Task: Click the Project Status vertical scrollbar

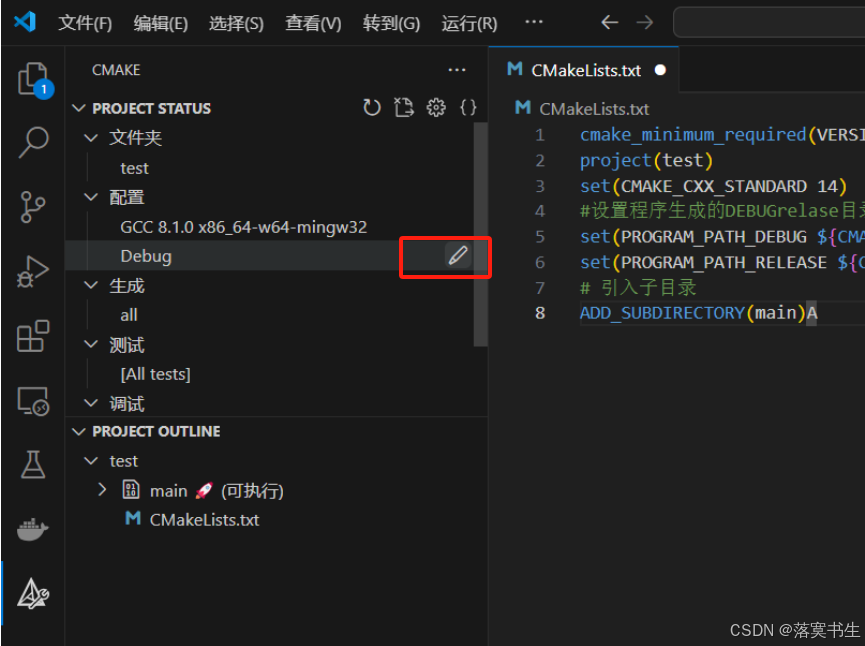Action: (480, 234)
